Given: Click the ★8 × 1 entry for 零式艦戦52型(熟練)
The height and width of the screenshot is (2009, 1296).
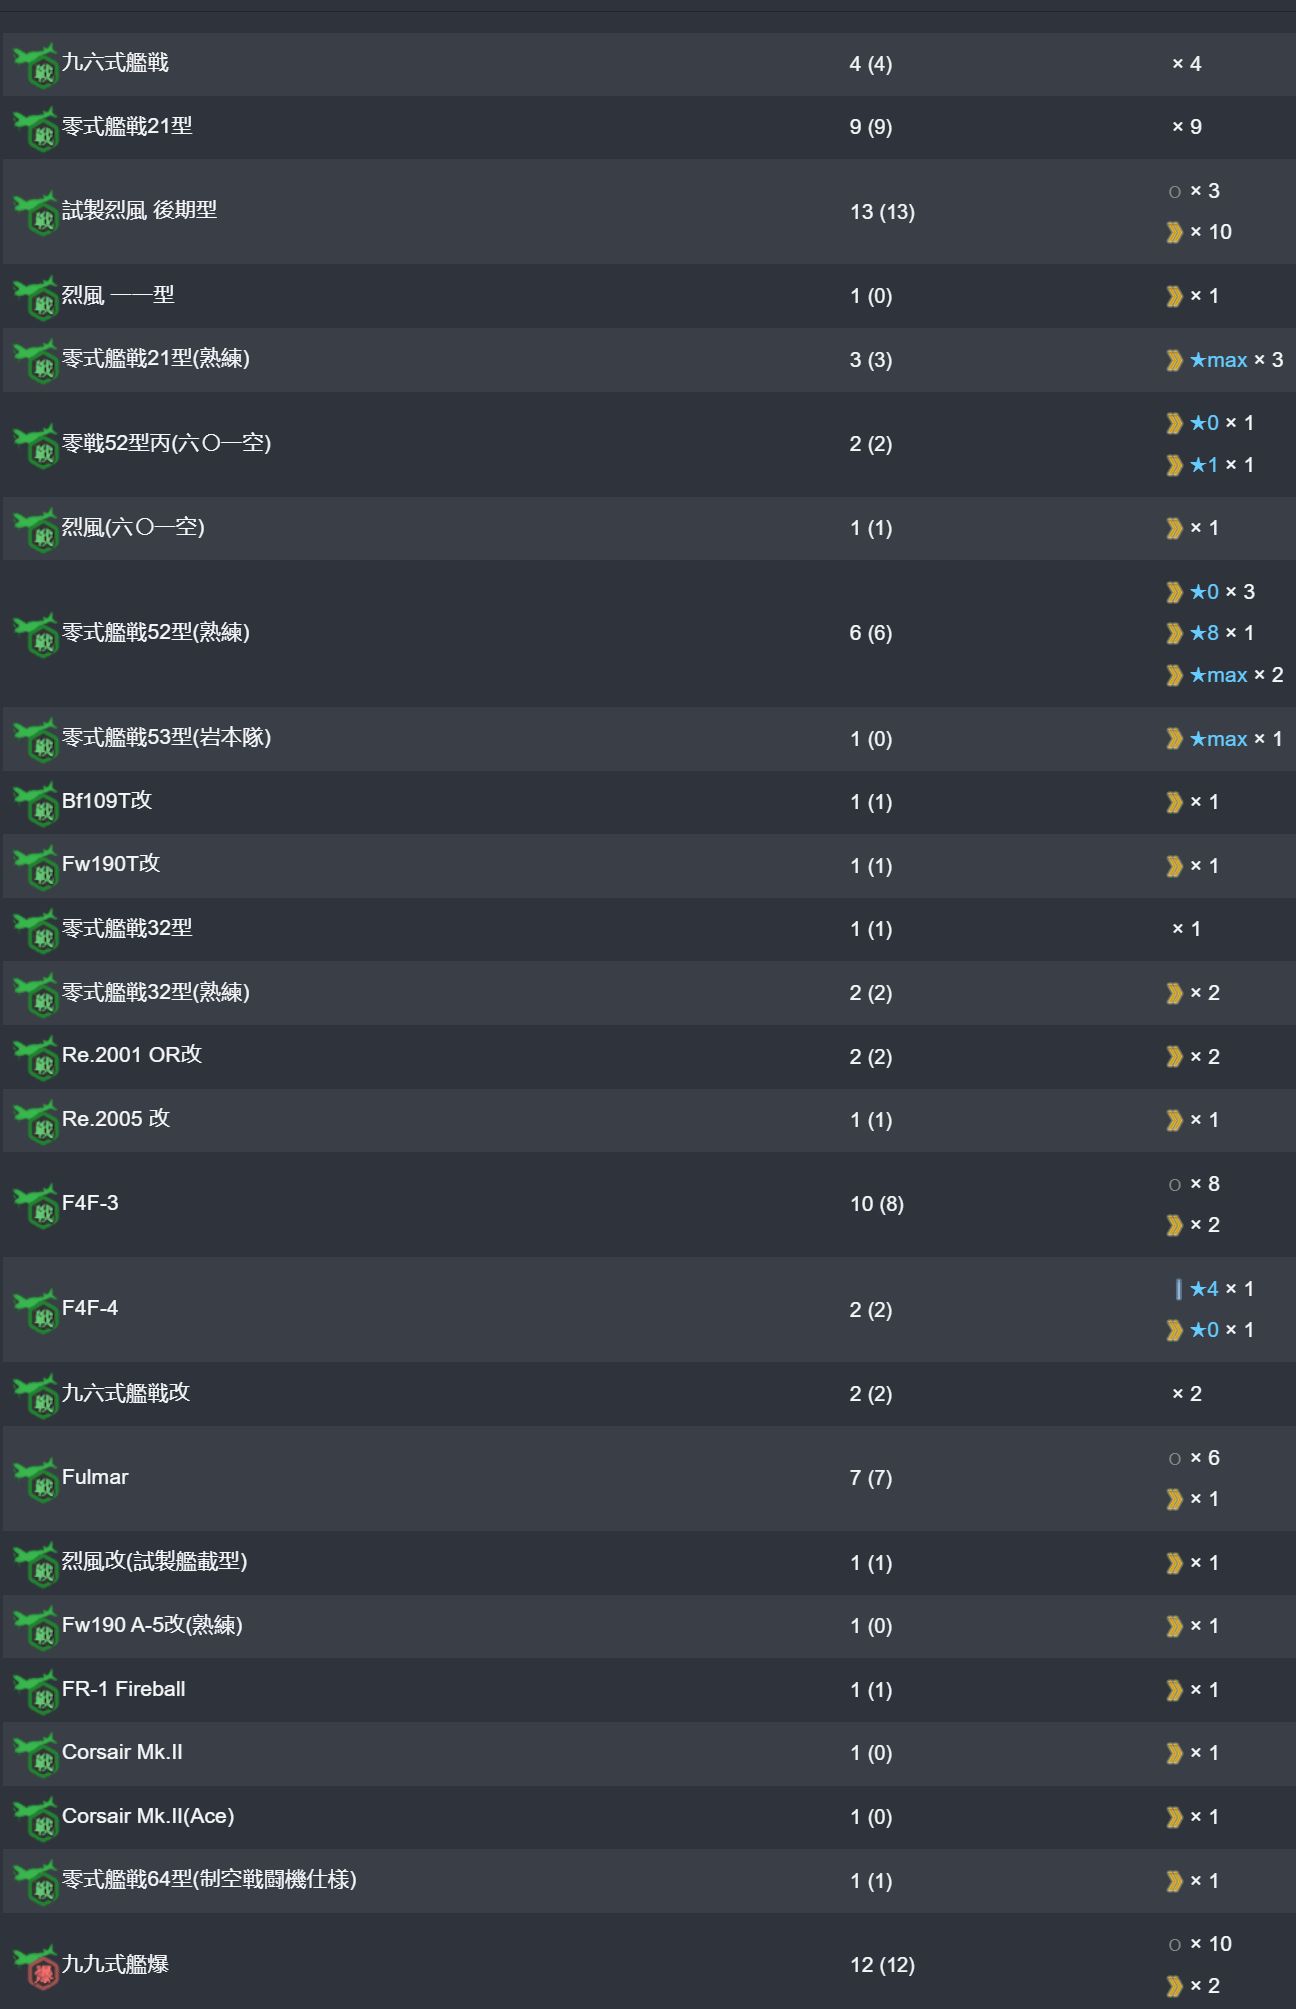Looking at the screenshot, I should (x=1209, y=633).
